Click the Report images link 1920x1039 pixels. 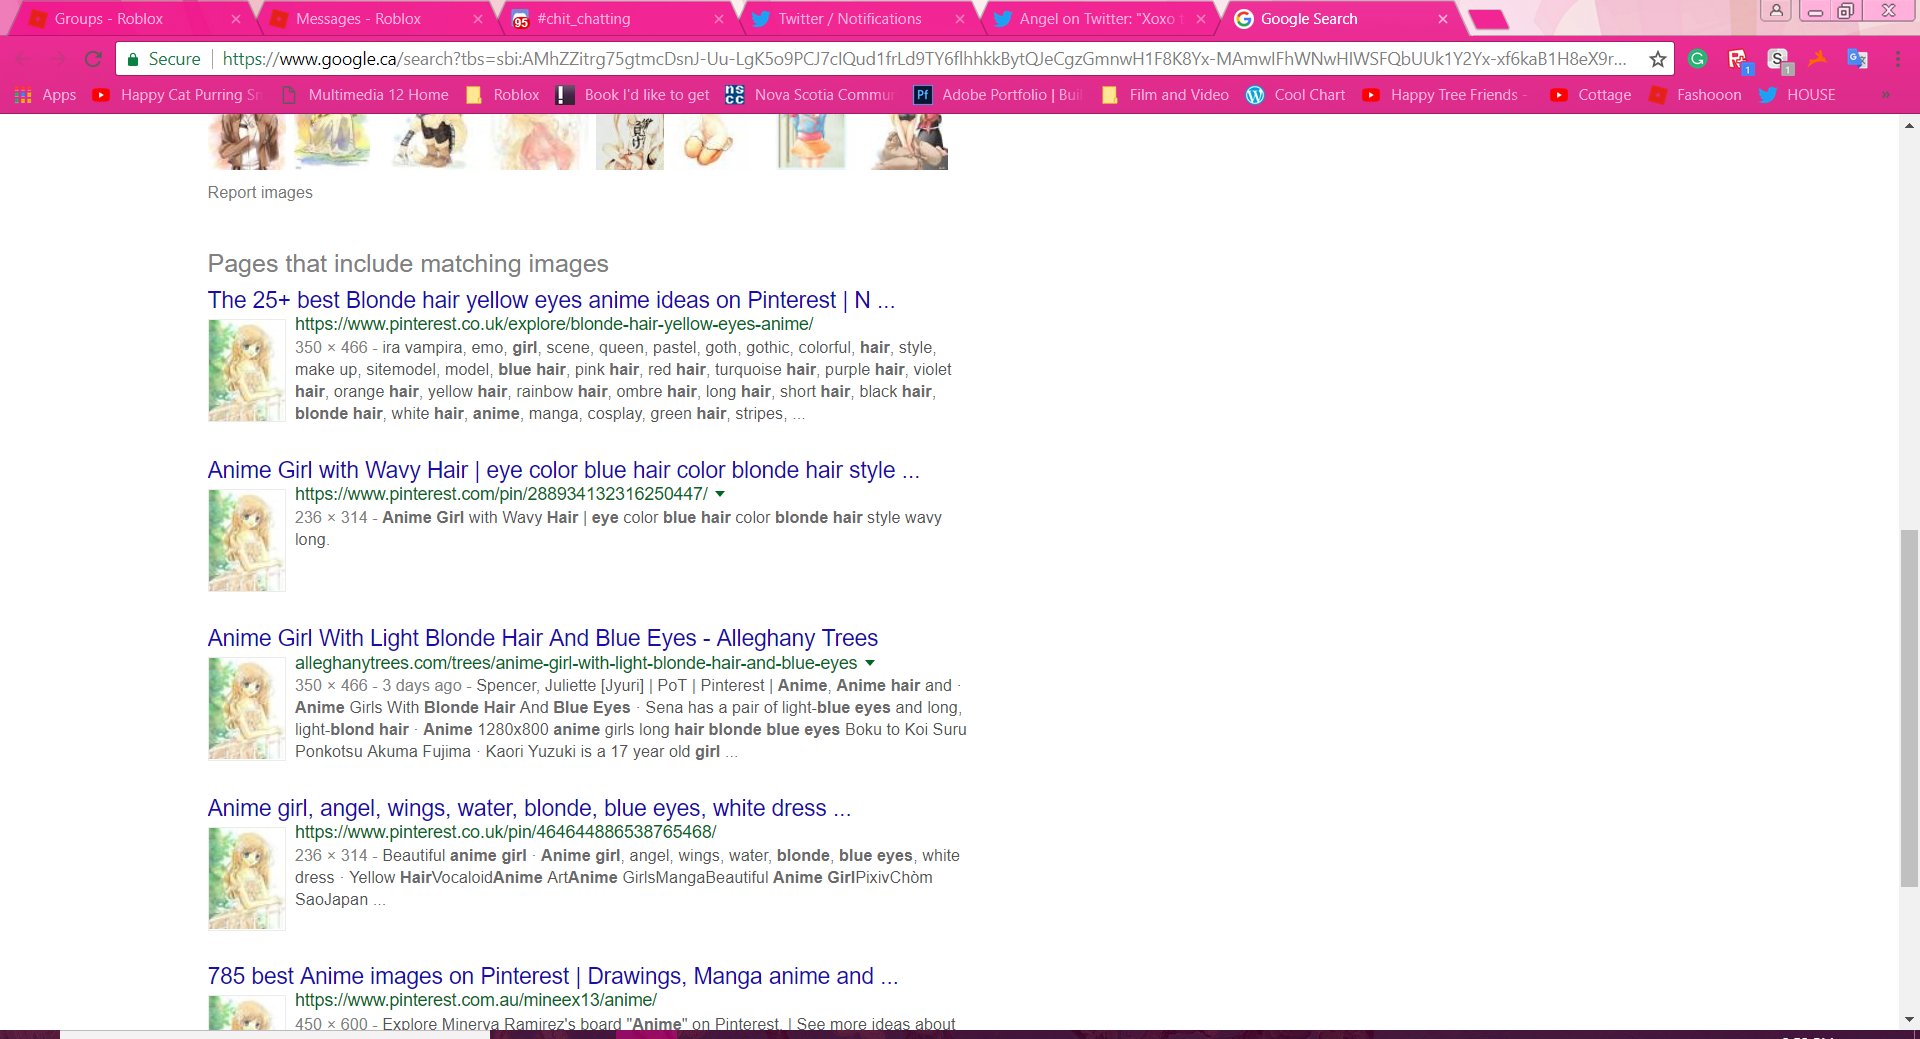260,192
